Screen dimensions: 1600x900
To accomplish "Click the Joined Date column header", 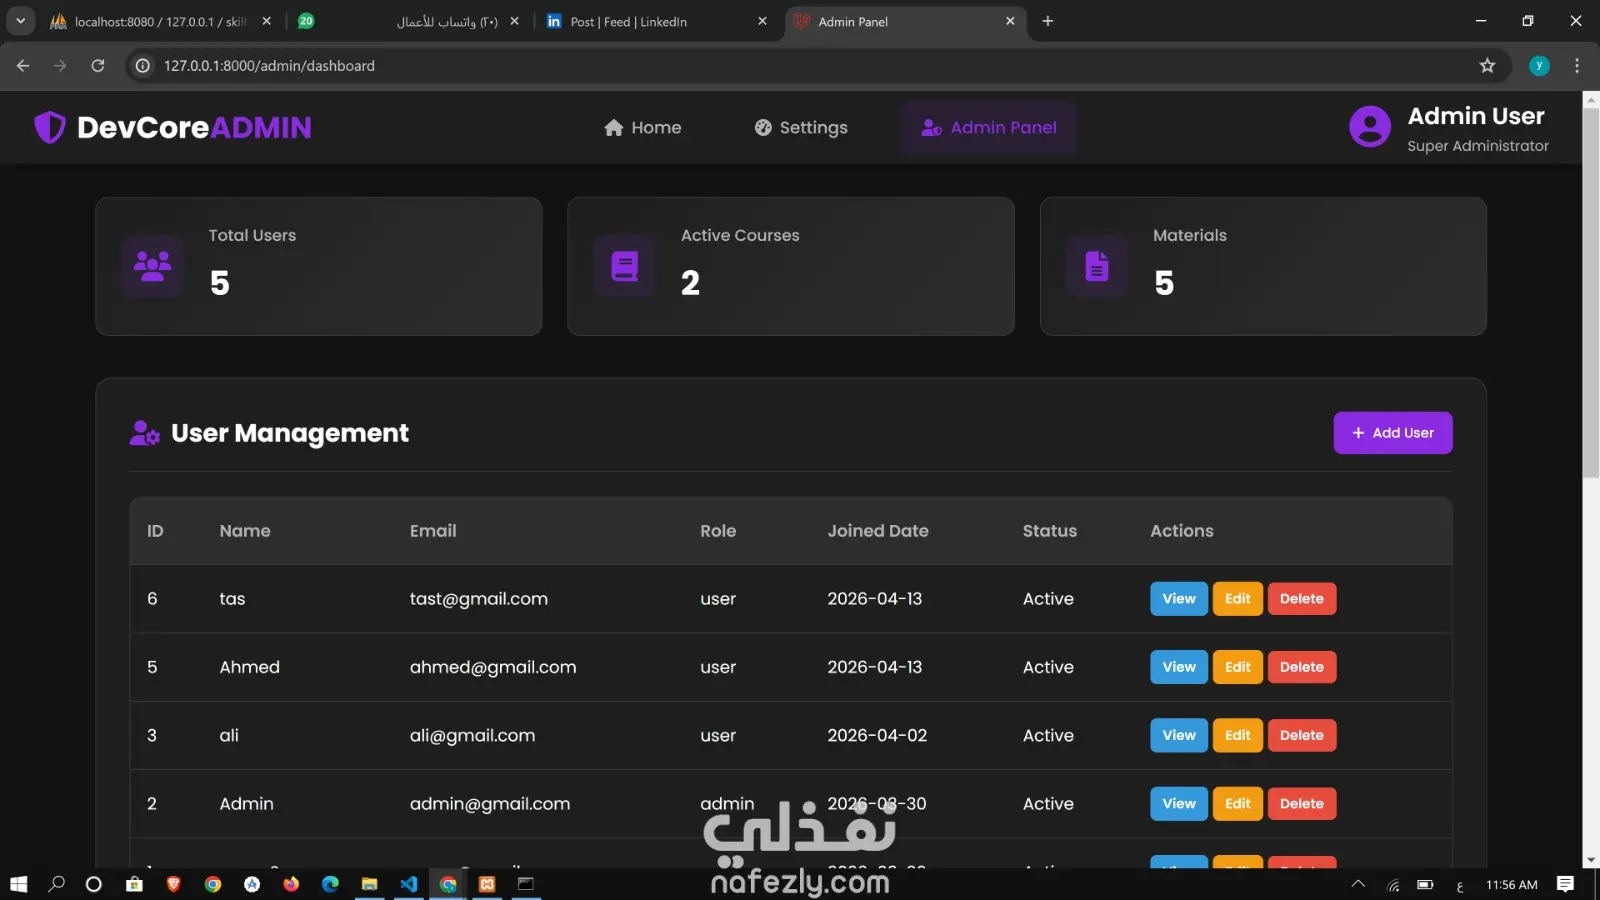I will point(878,531).
